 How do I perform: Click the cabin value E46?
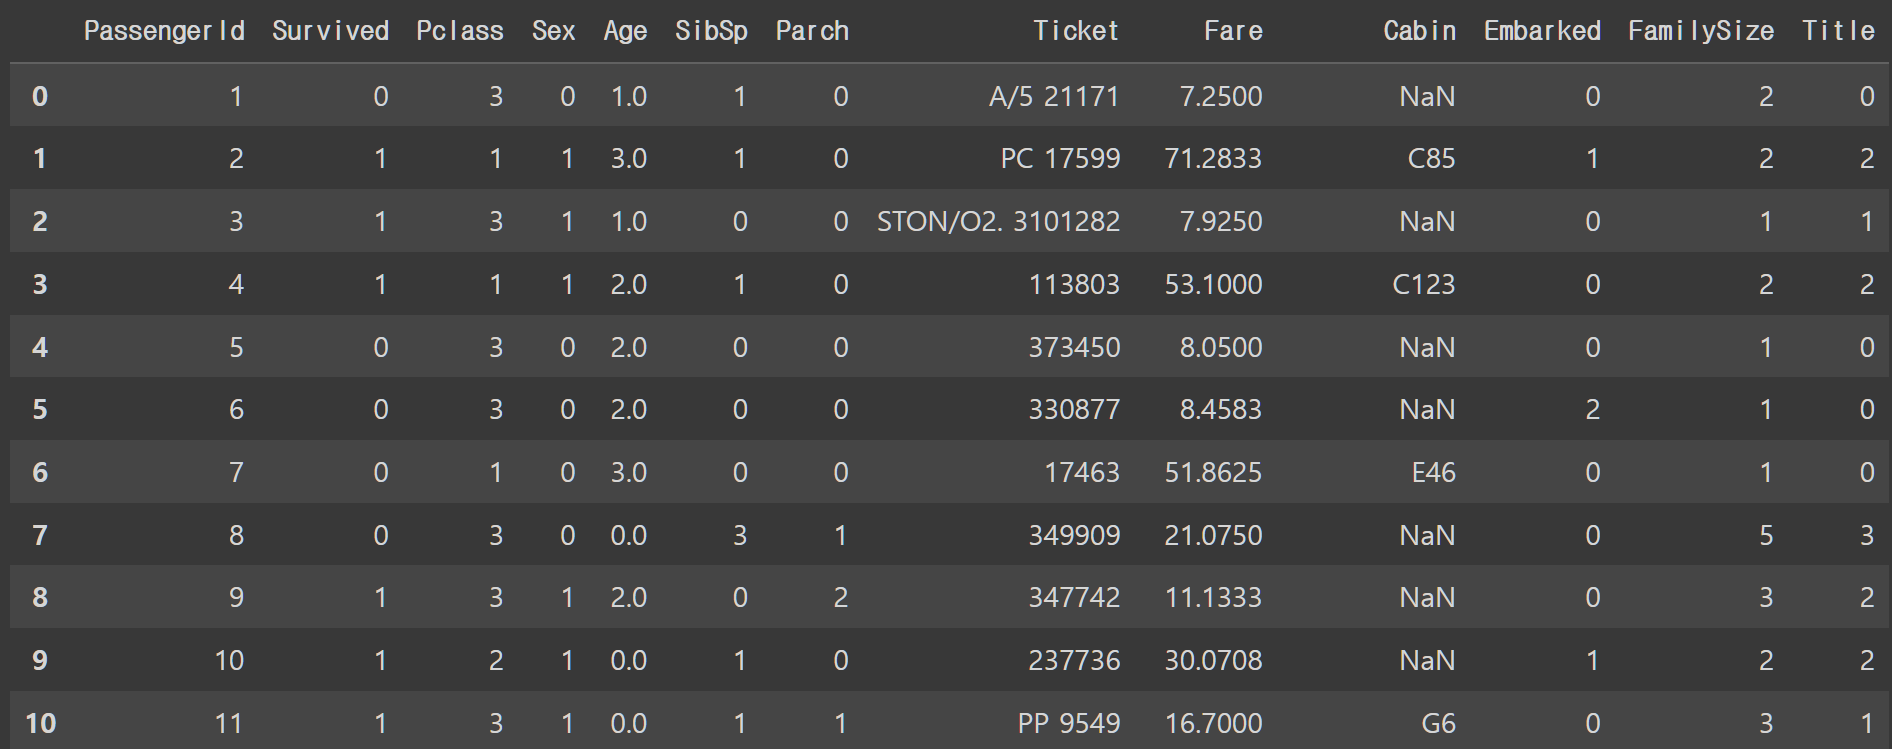(x=1434, y=472)
